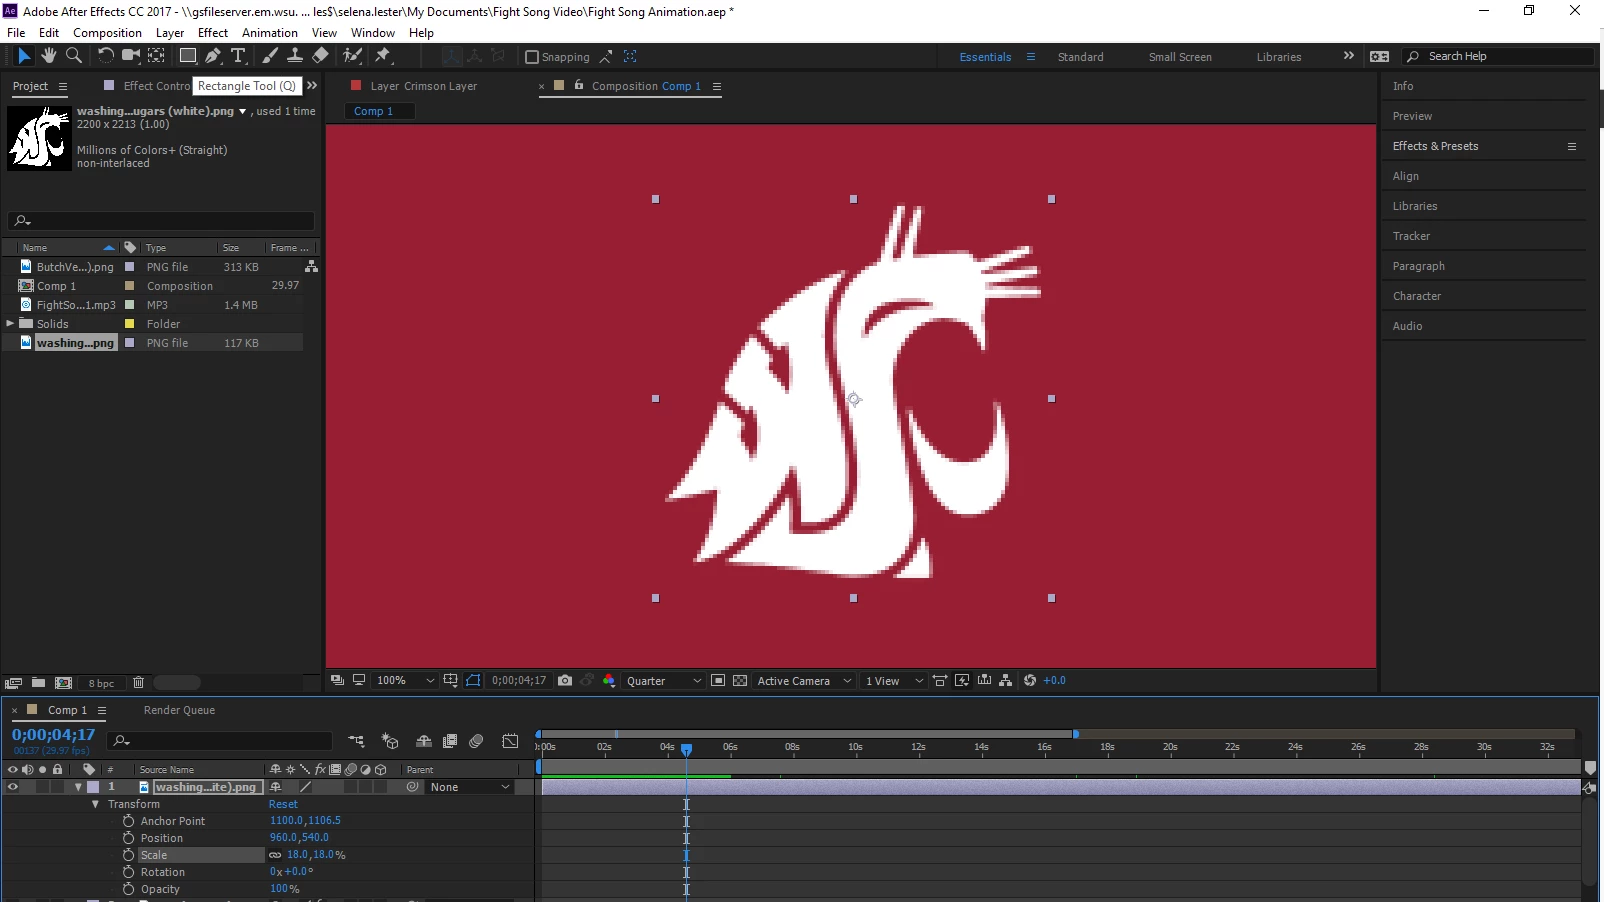This screenshot has height=902, width=1604.
Task: Click the Graph Editor icon in timeline
Action: 510,741
